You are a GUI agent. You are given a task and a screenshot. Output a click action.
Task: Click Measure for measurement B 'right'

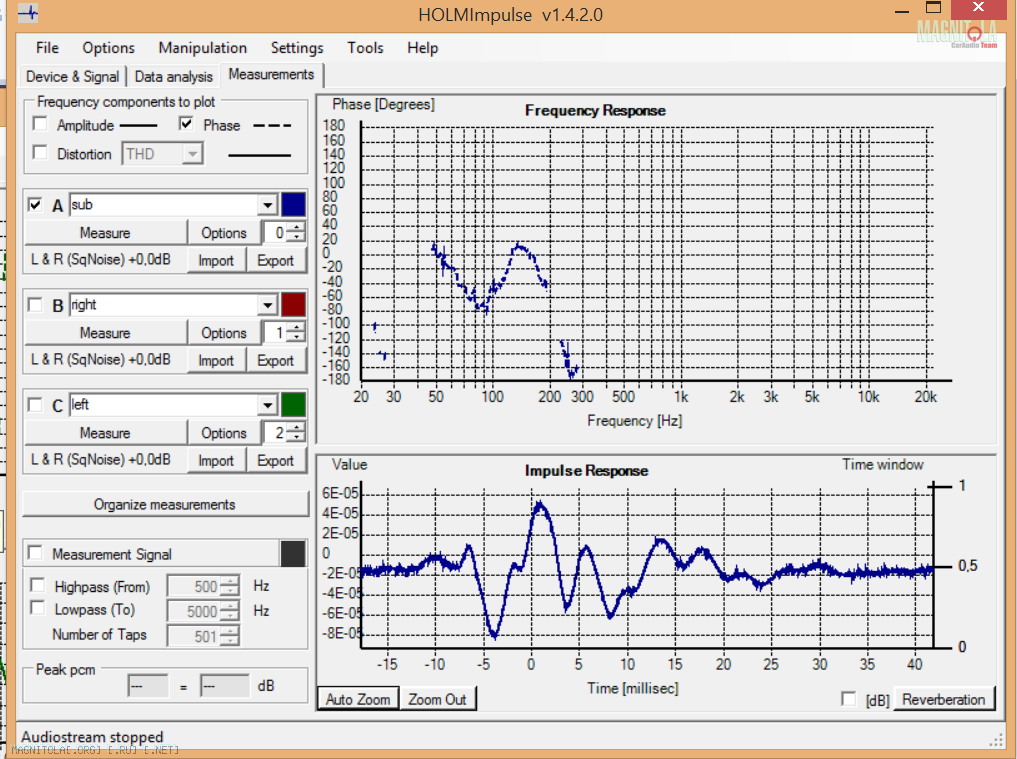pos(105,333)
